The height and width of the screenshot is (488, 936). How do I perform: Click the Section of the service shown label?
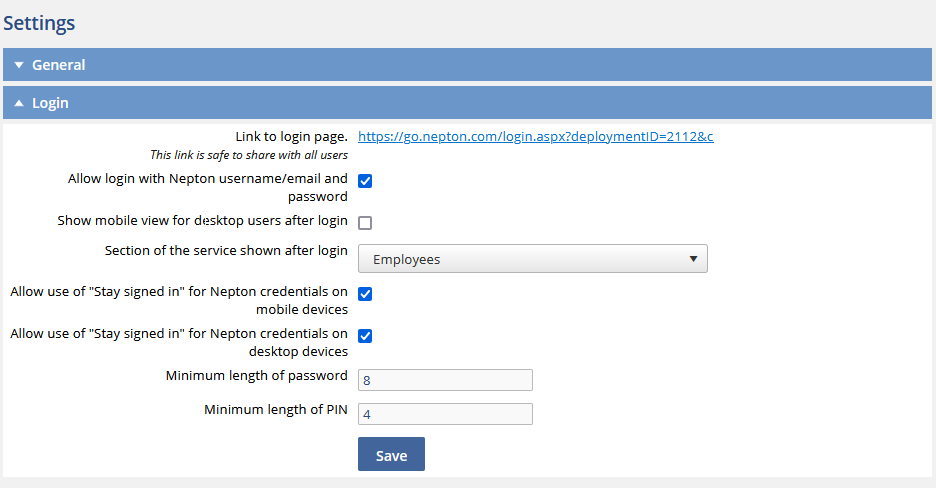pyautogui.click(x=226, y=251)
